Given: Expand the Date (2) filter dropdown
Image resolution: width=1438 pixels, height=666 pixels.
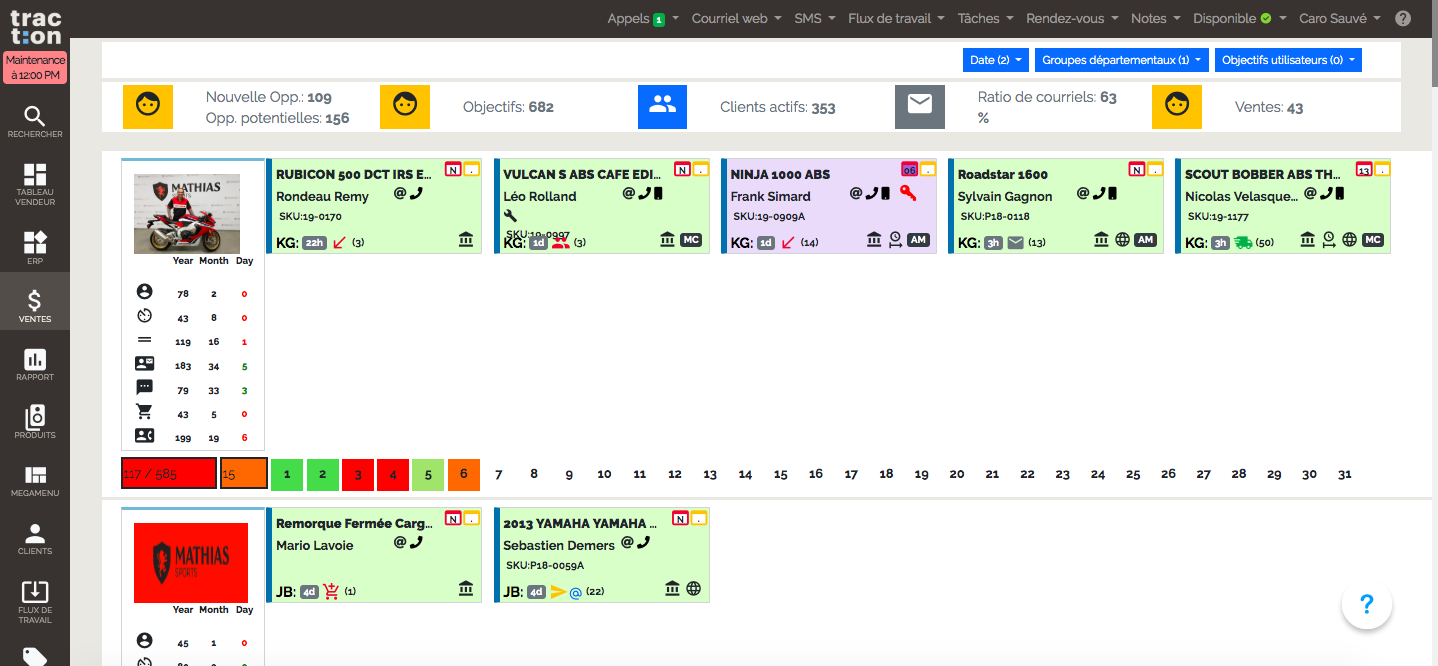Looking at the screenshot, I should click(996, 60).
